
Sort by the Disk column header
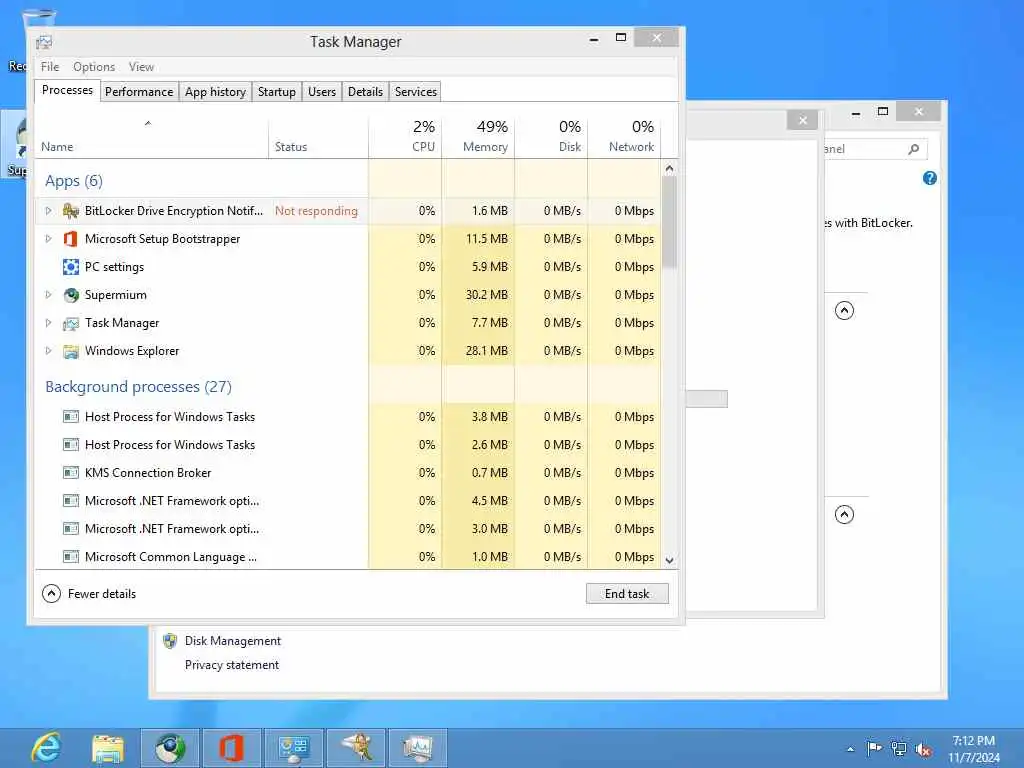click(x=551, y=138)
